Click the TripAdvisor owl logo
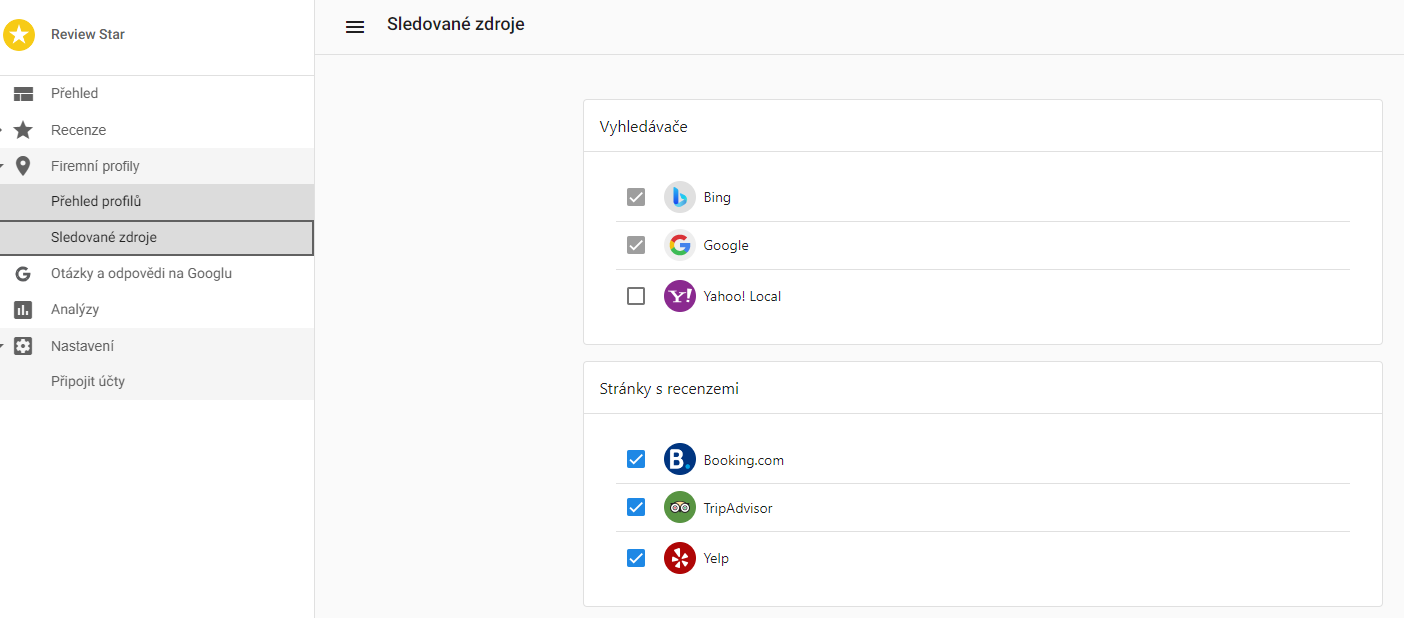The image size is (1404, 618). pos(680,507)
